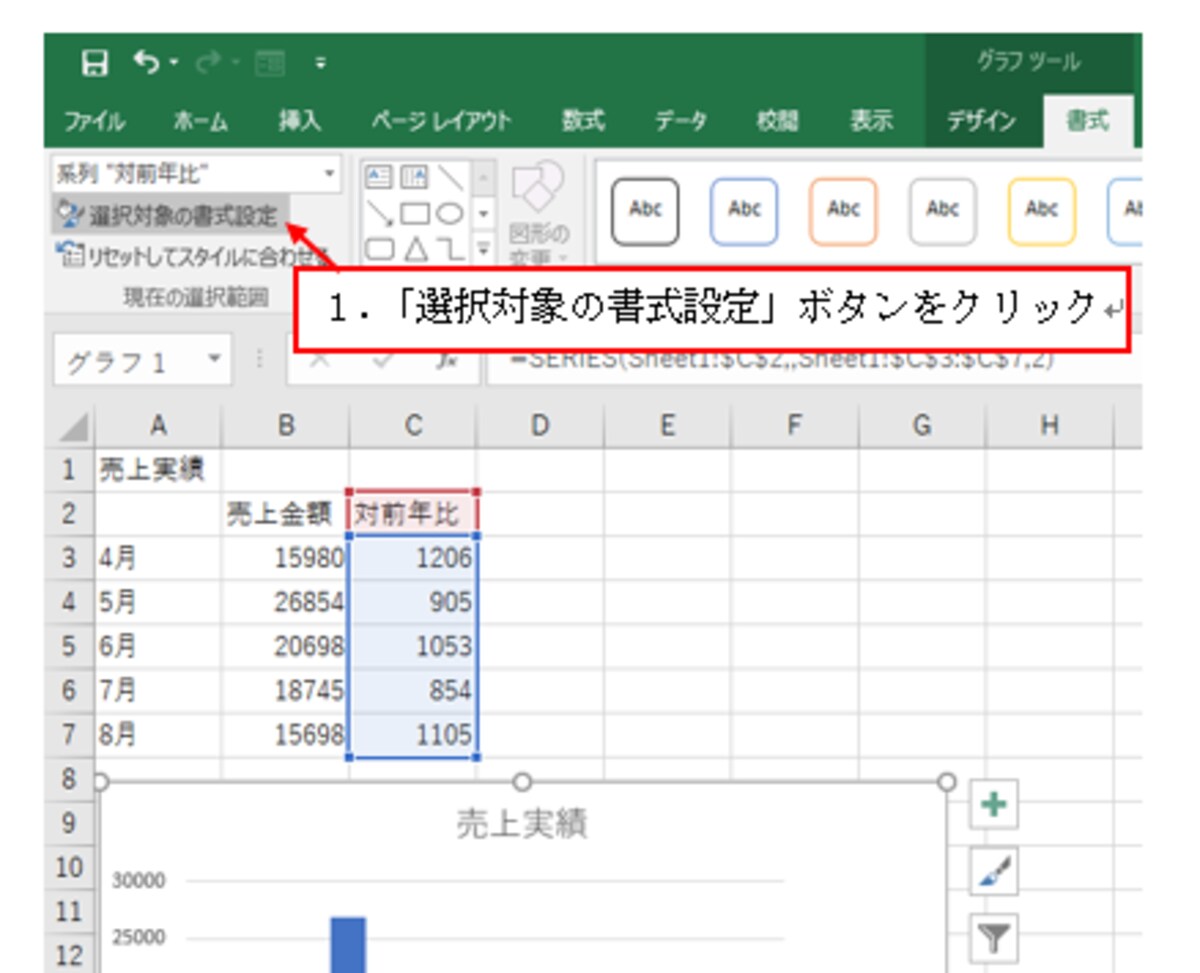Apply yellow outline Abc shape style
This screenshot has height=973, width=1200.
1041,211
